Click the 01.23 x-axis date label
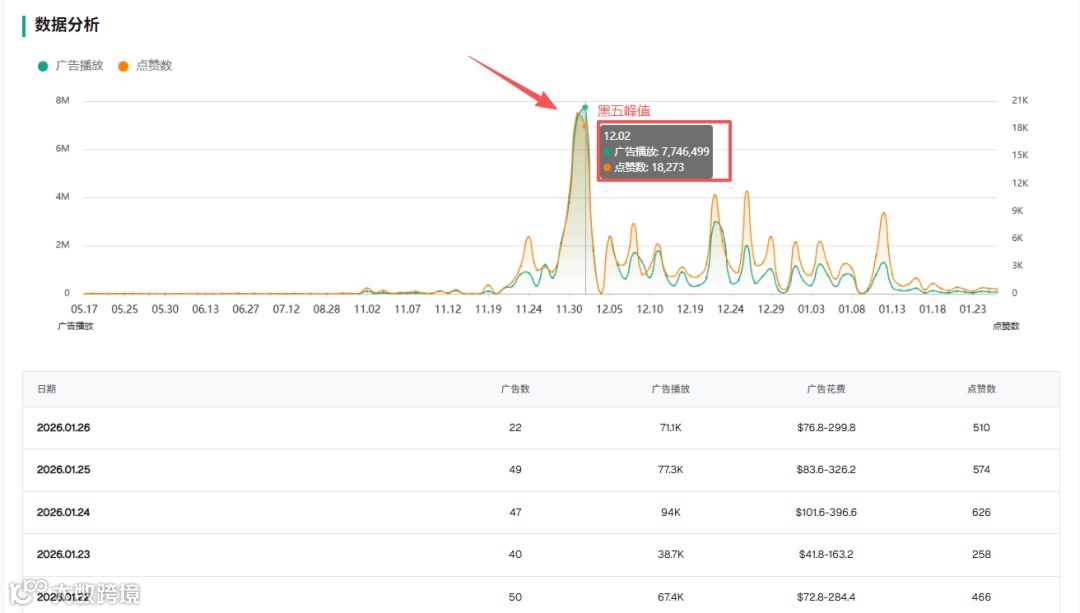 pos(973,309)
